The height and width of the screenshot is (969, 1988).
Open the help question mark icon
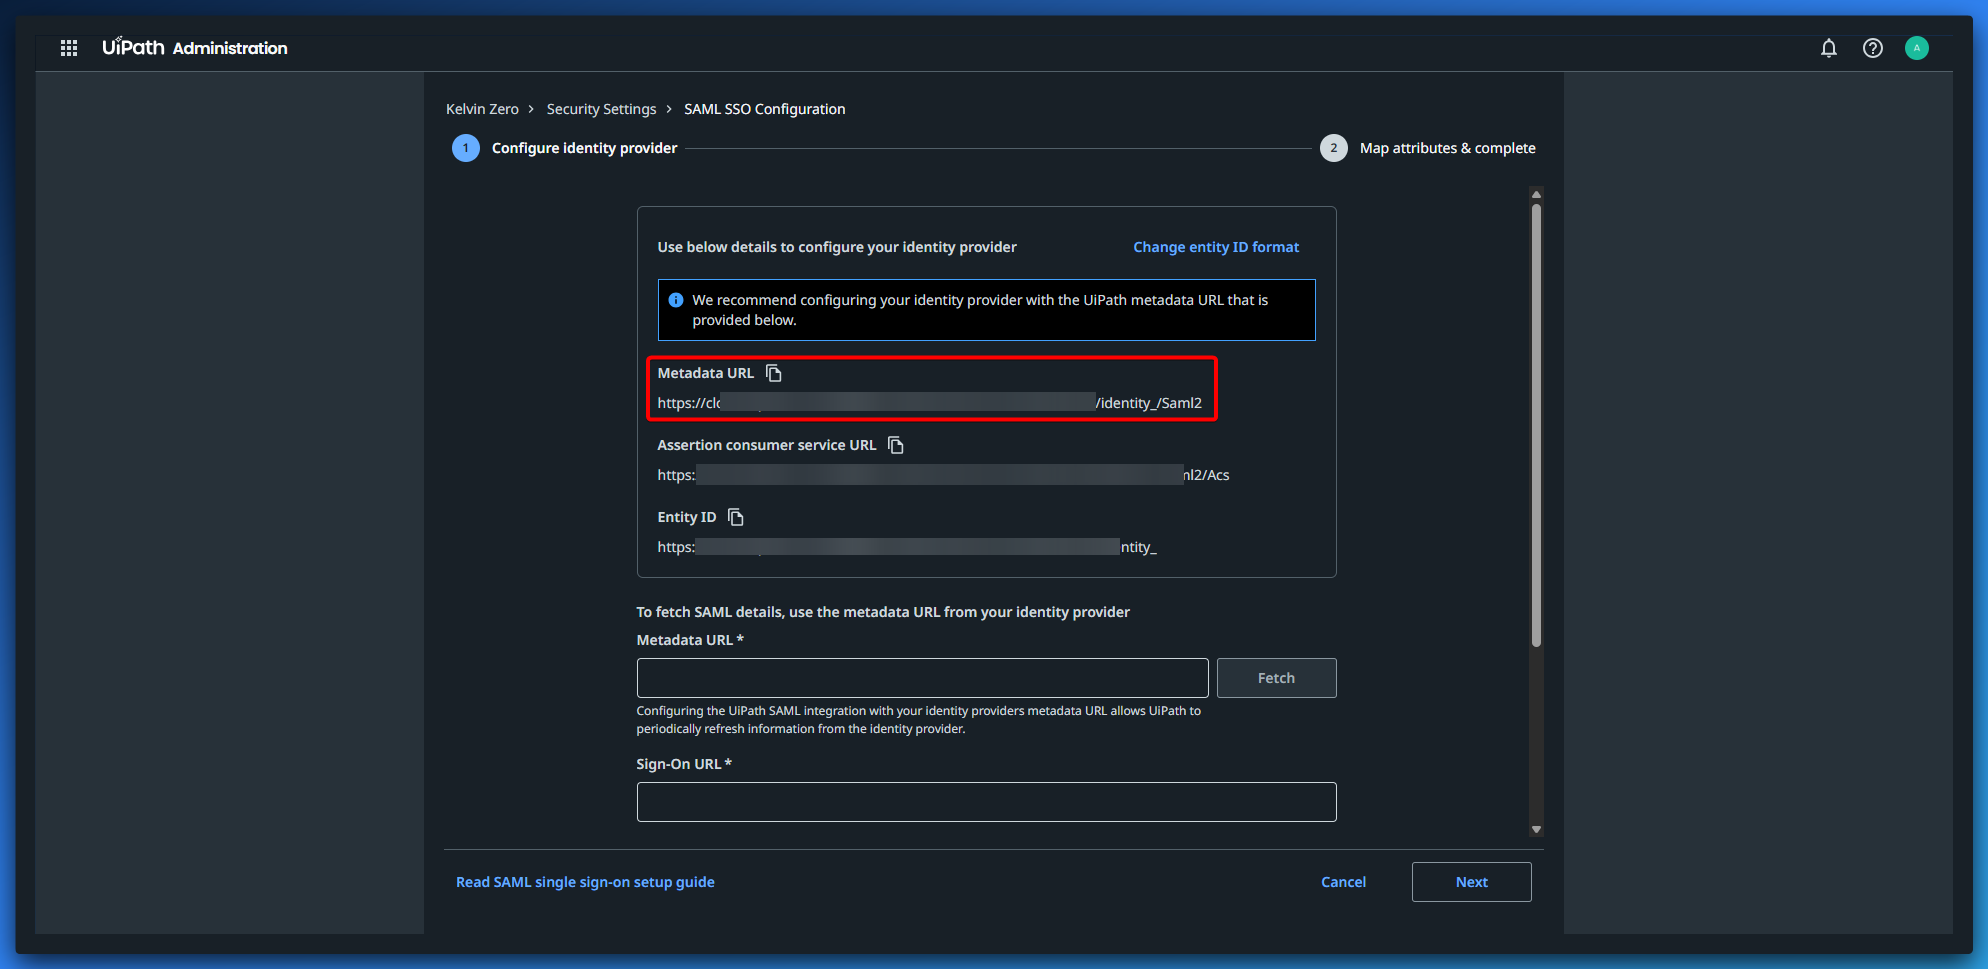[1873, 48]
